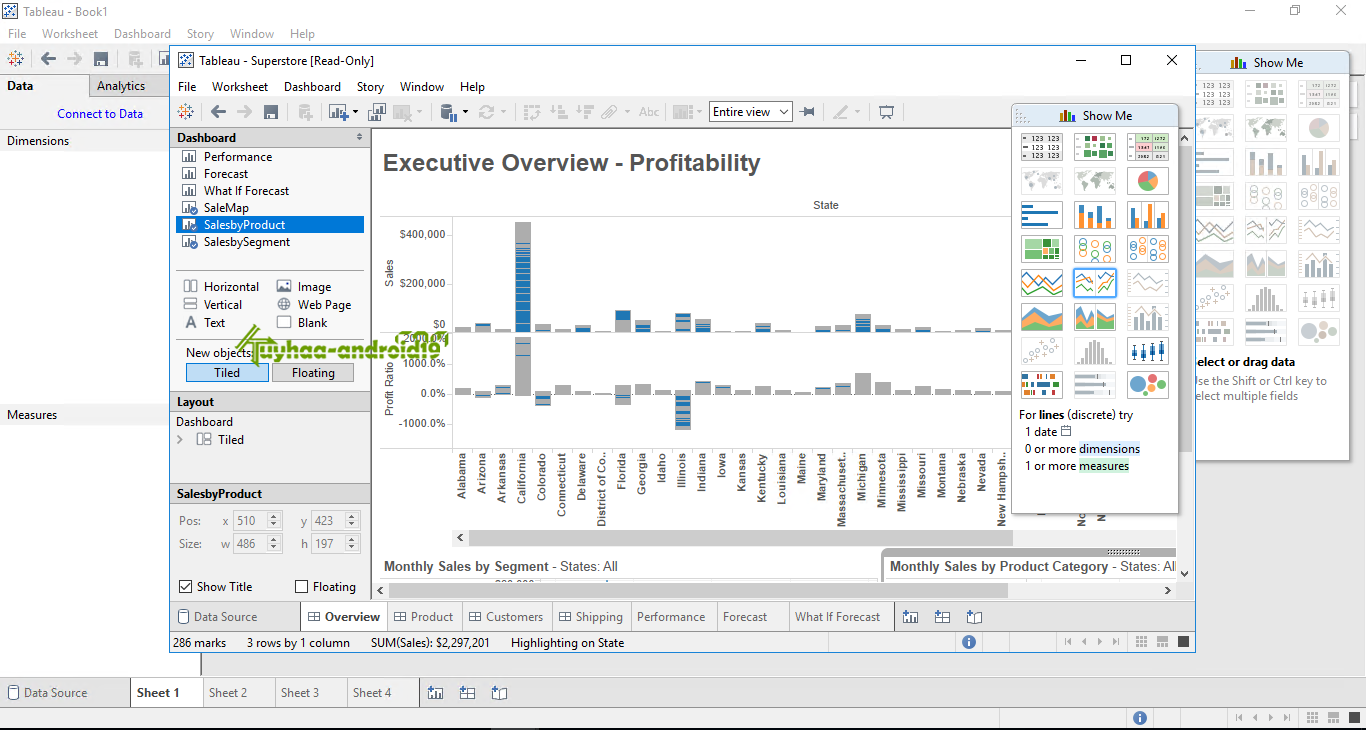The height and width of the screenshot is (730, 1366).
Task: Select the Image dashboard object
Action: [304, 287]
